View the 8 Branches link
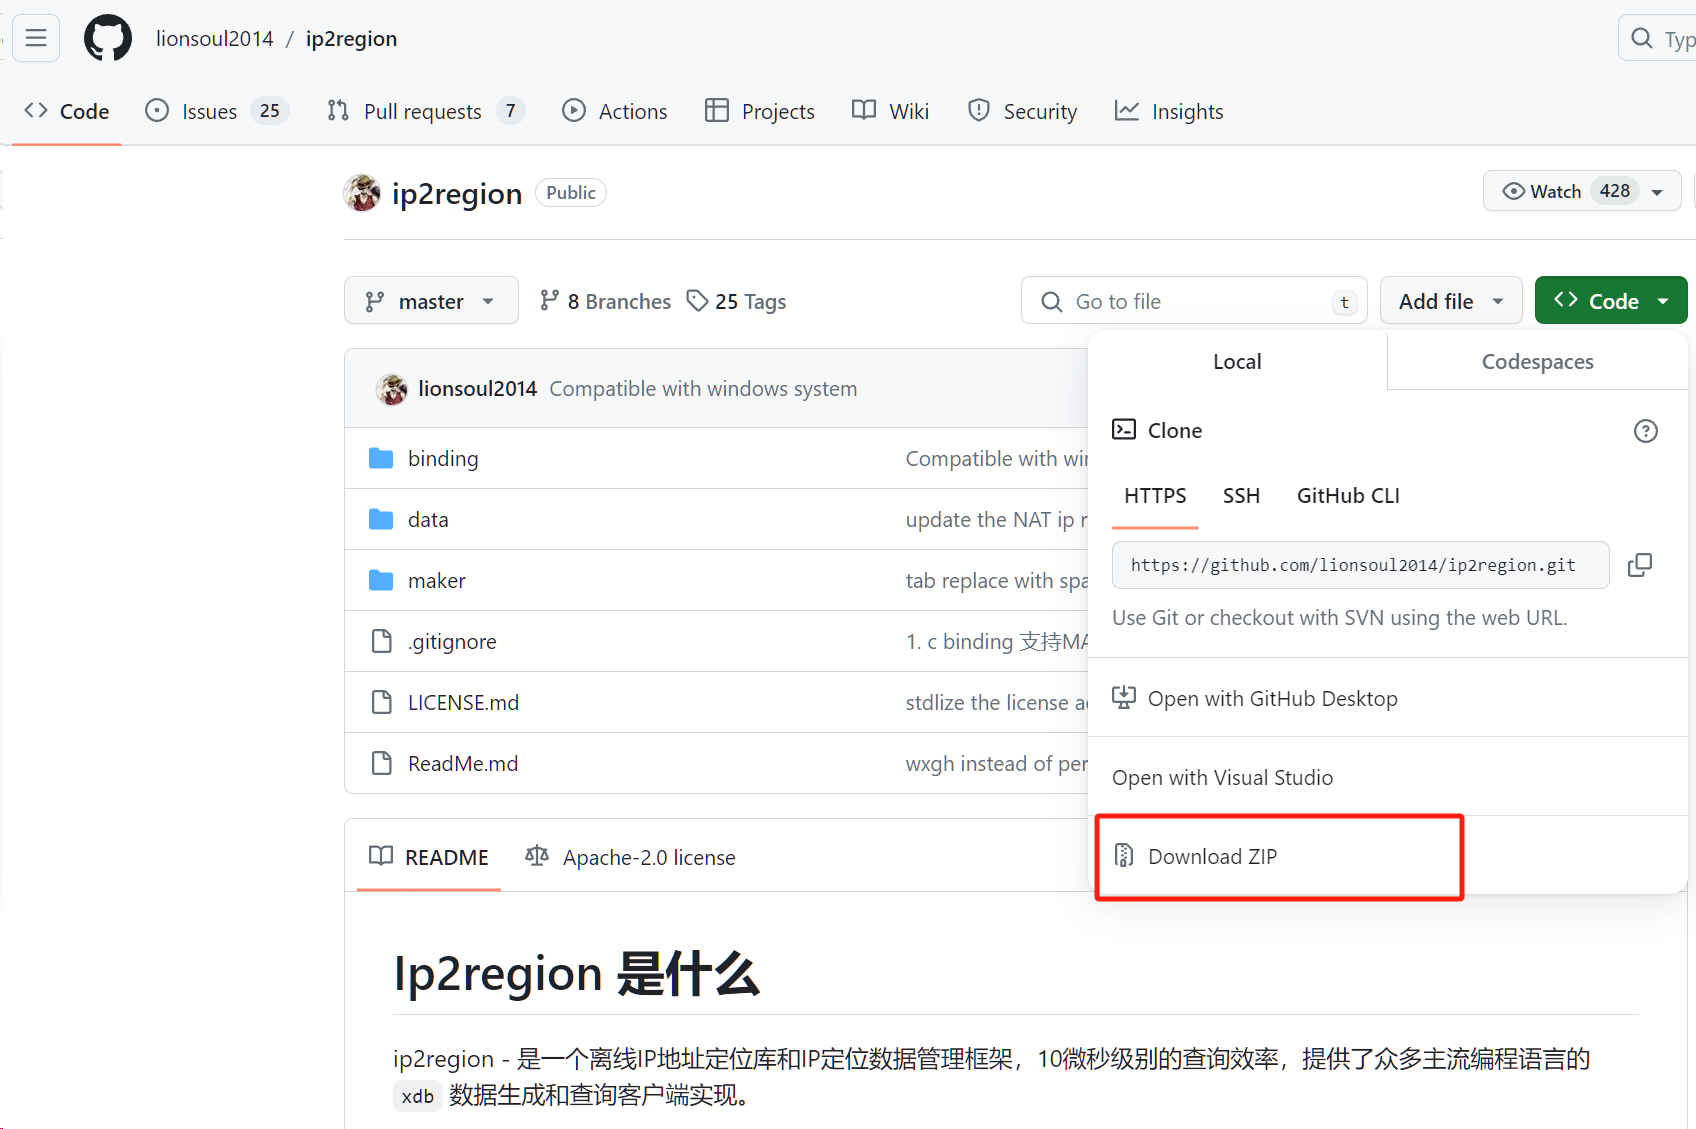The height and width of the screenshot is (1129, 1696). 605,301
